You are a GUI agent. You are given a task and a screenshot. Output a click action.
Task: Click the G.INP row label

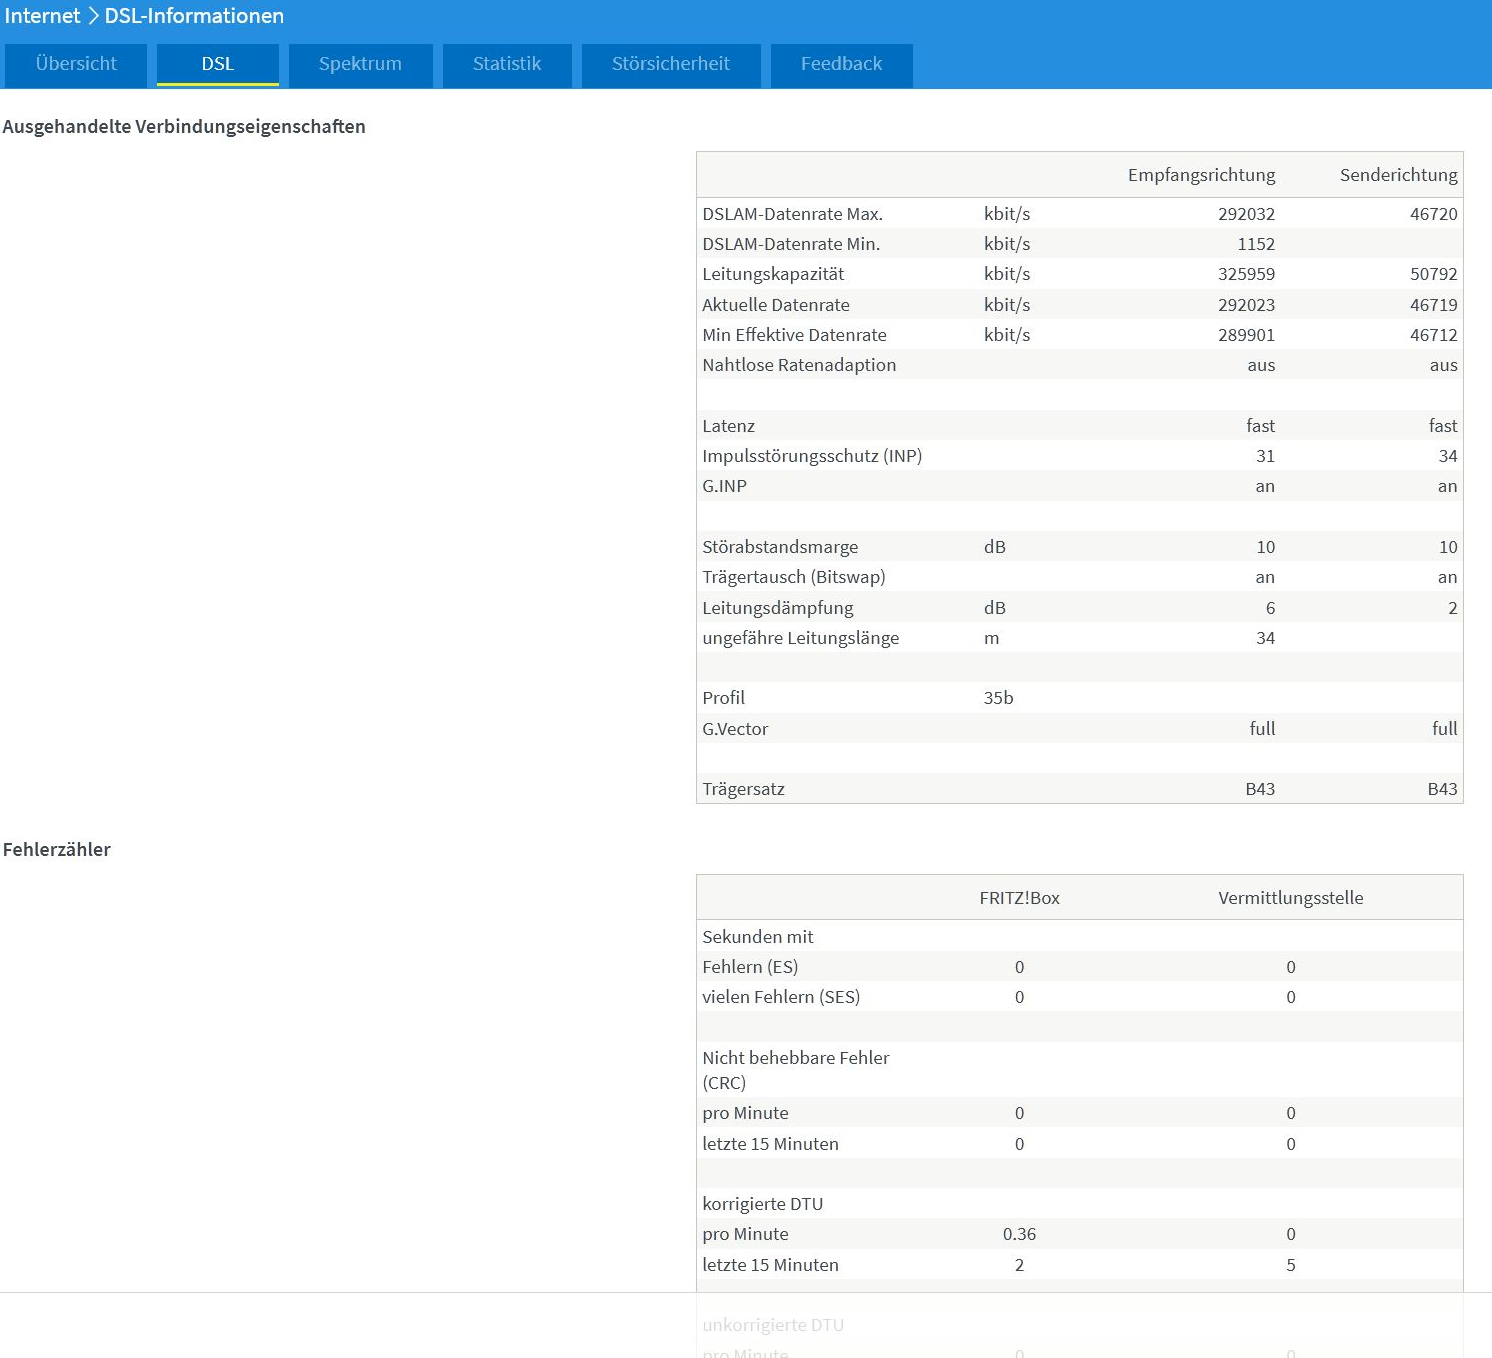[725, 486]
